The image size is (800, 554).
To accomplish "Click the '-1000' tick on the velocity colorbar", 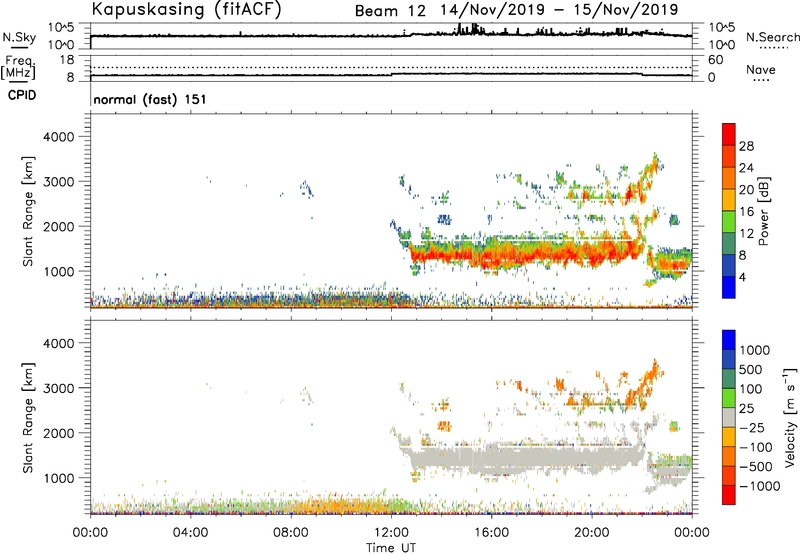I will (759, 486).
